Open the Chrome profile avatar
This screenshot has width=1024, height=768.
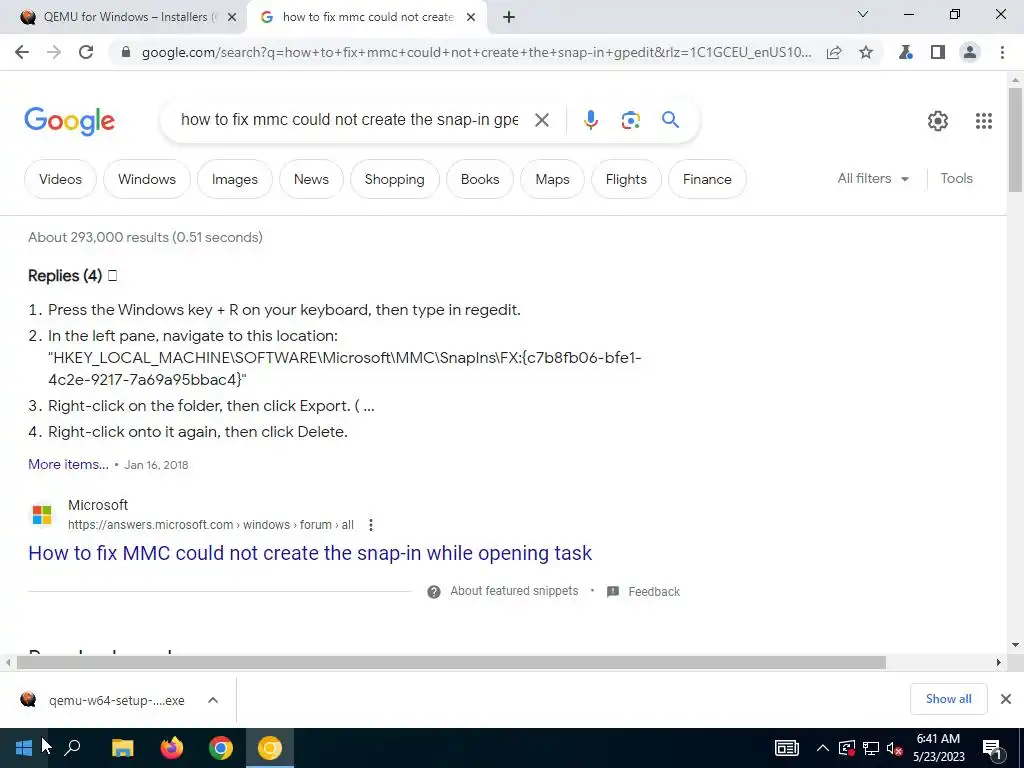click(970, 52)
